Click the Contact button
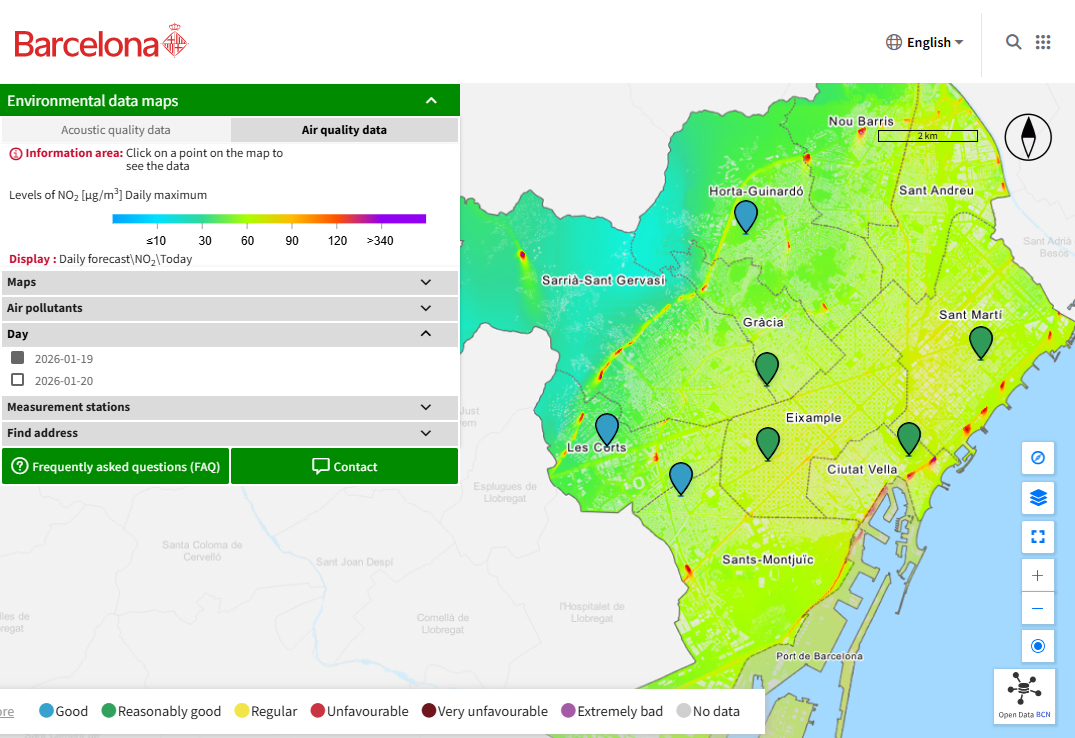 click(x=344, y=466)
